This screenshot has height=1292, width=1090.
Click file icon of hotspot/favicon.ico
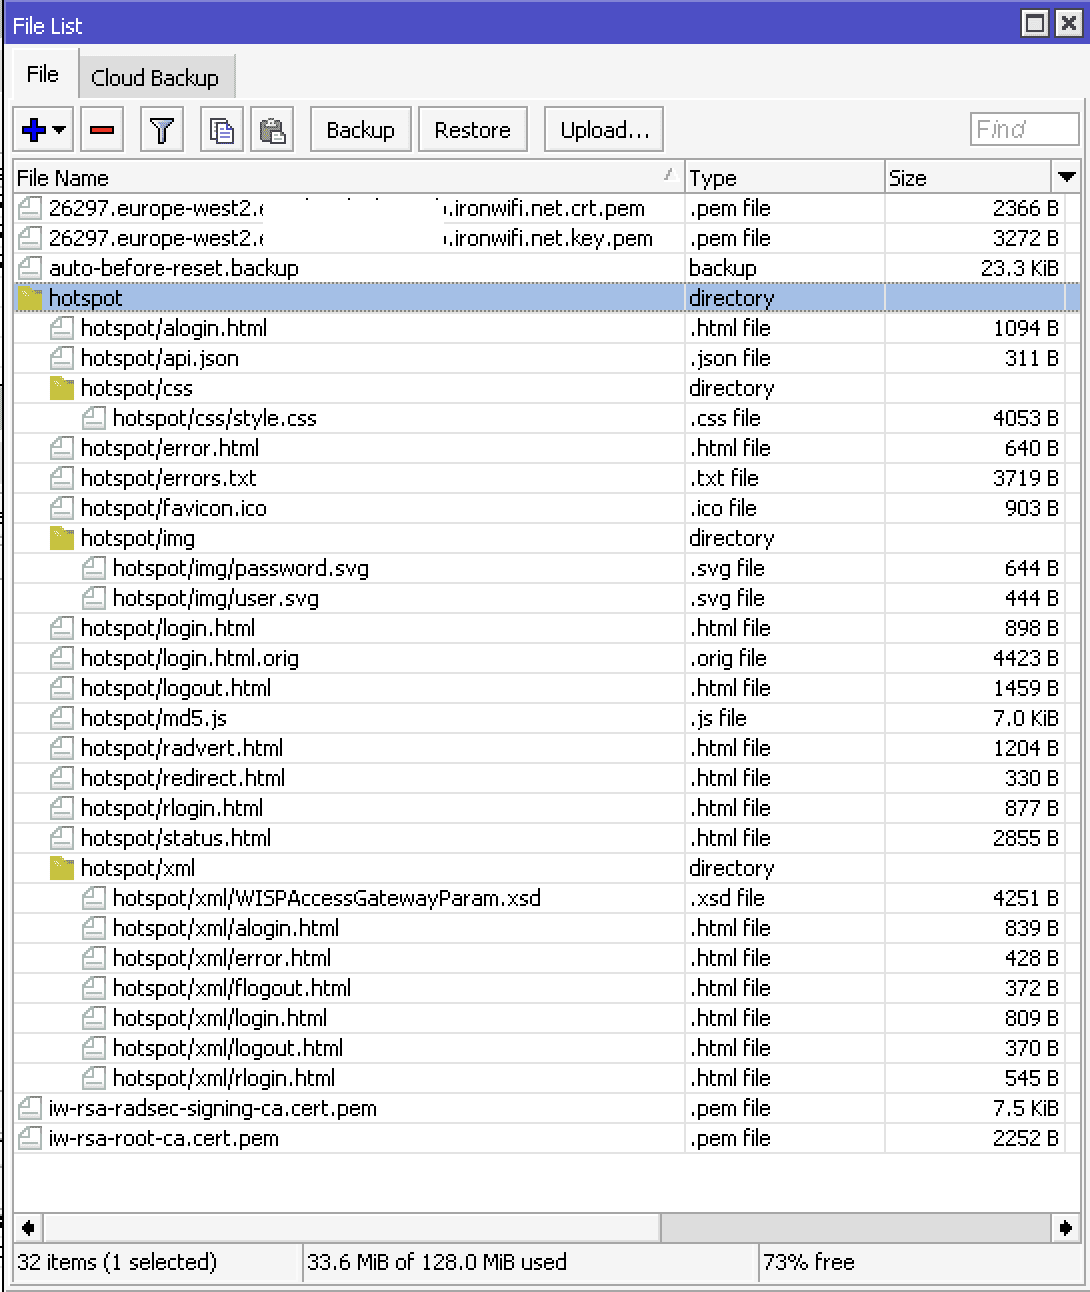tap(62, 508)
